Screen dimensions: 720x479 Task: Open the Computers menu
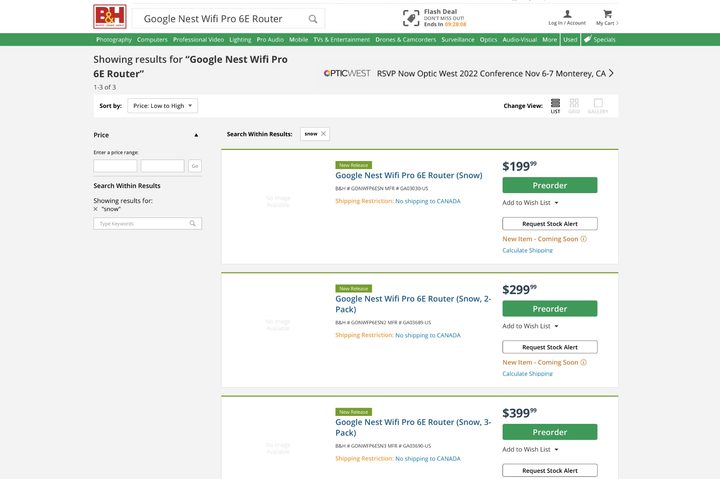click(x=152, y=39)
